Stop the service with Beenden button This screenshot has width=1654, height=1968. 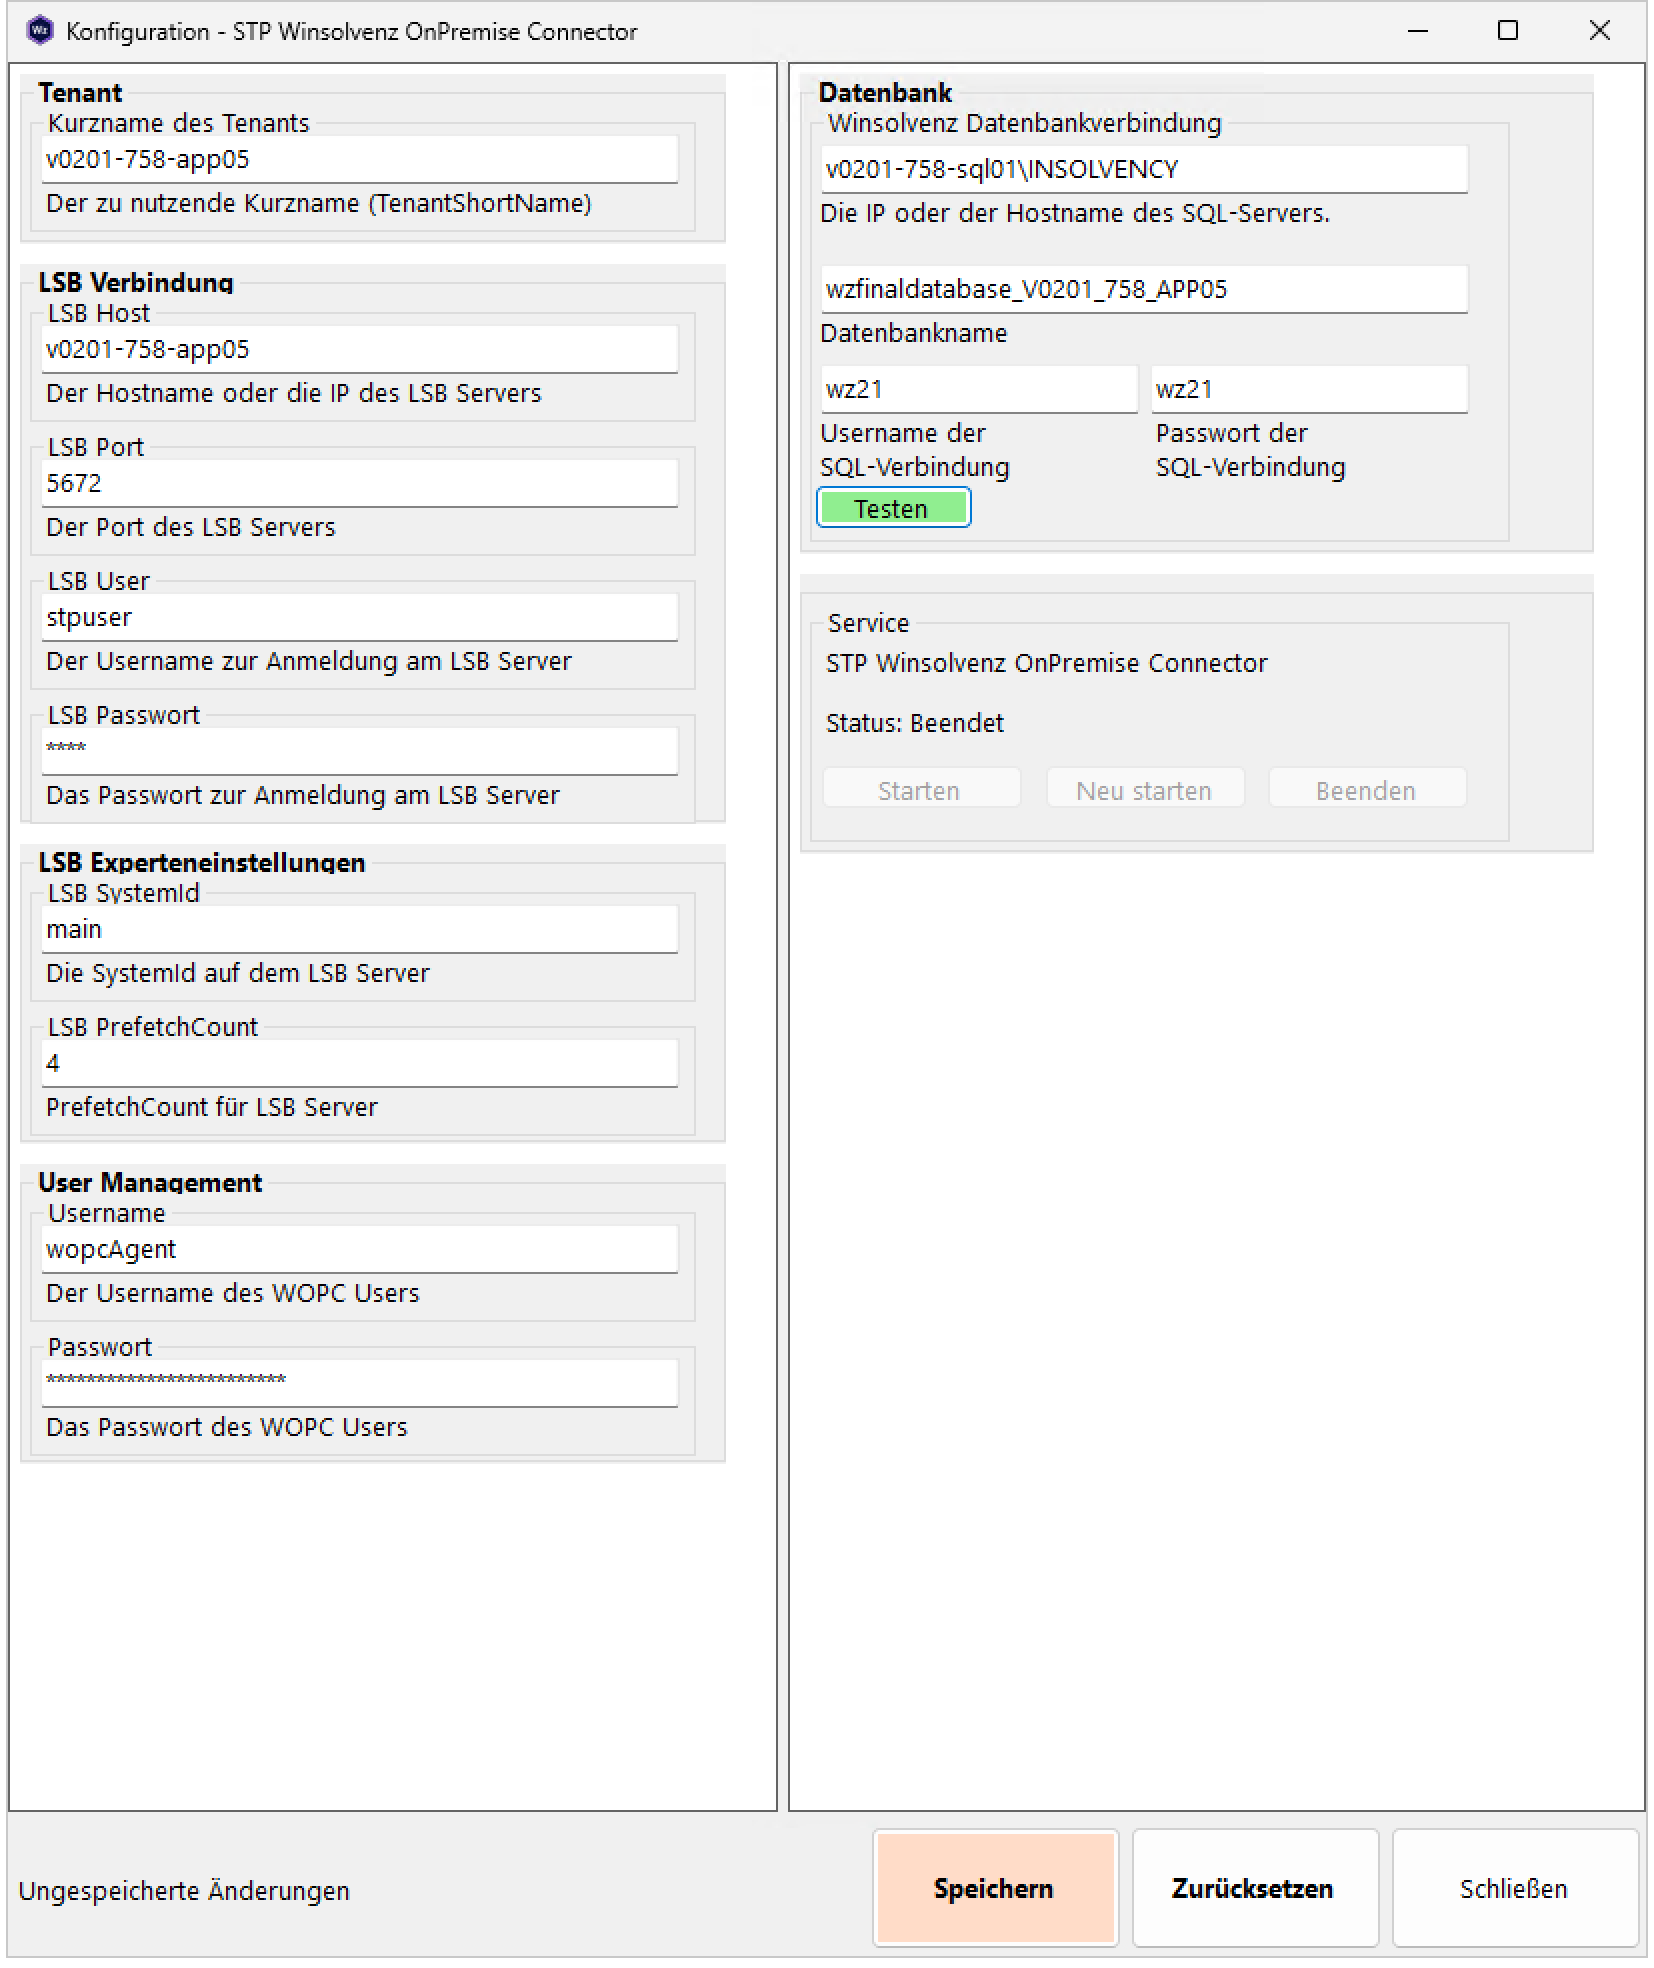tap(1367, 789)
